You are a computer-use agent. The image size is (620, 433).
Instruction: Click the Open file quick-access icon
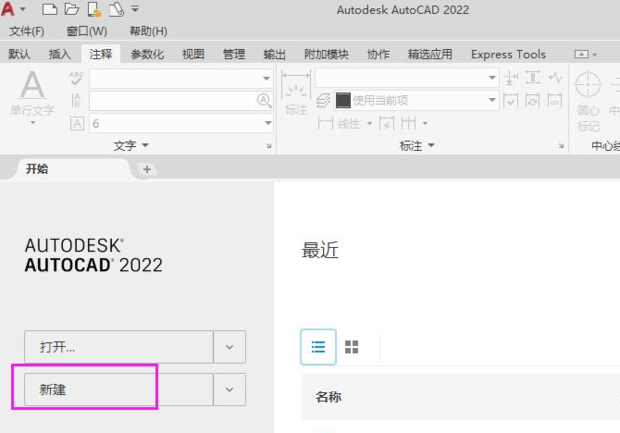(72, 9)
